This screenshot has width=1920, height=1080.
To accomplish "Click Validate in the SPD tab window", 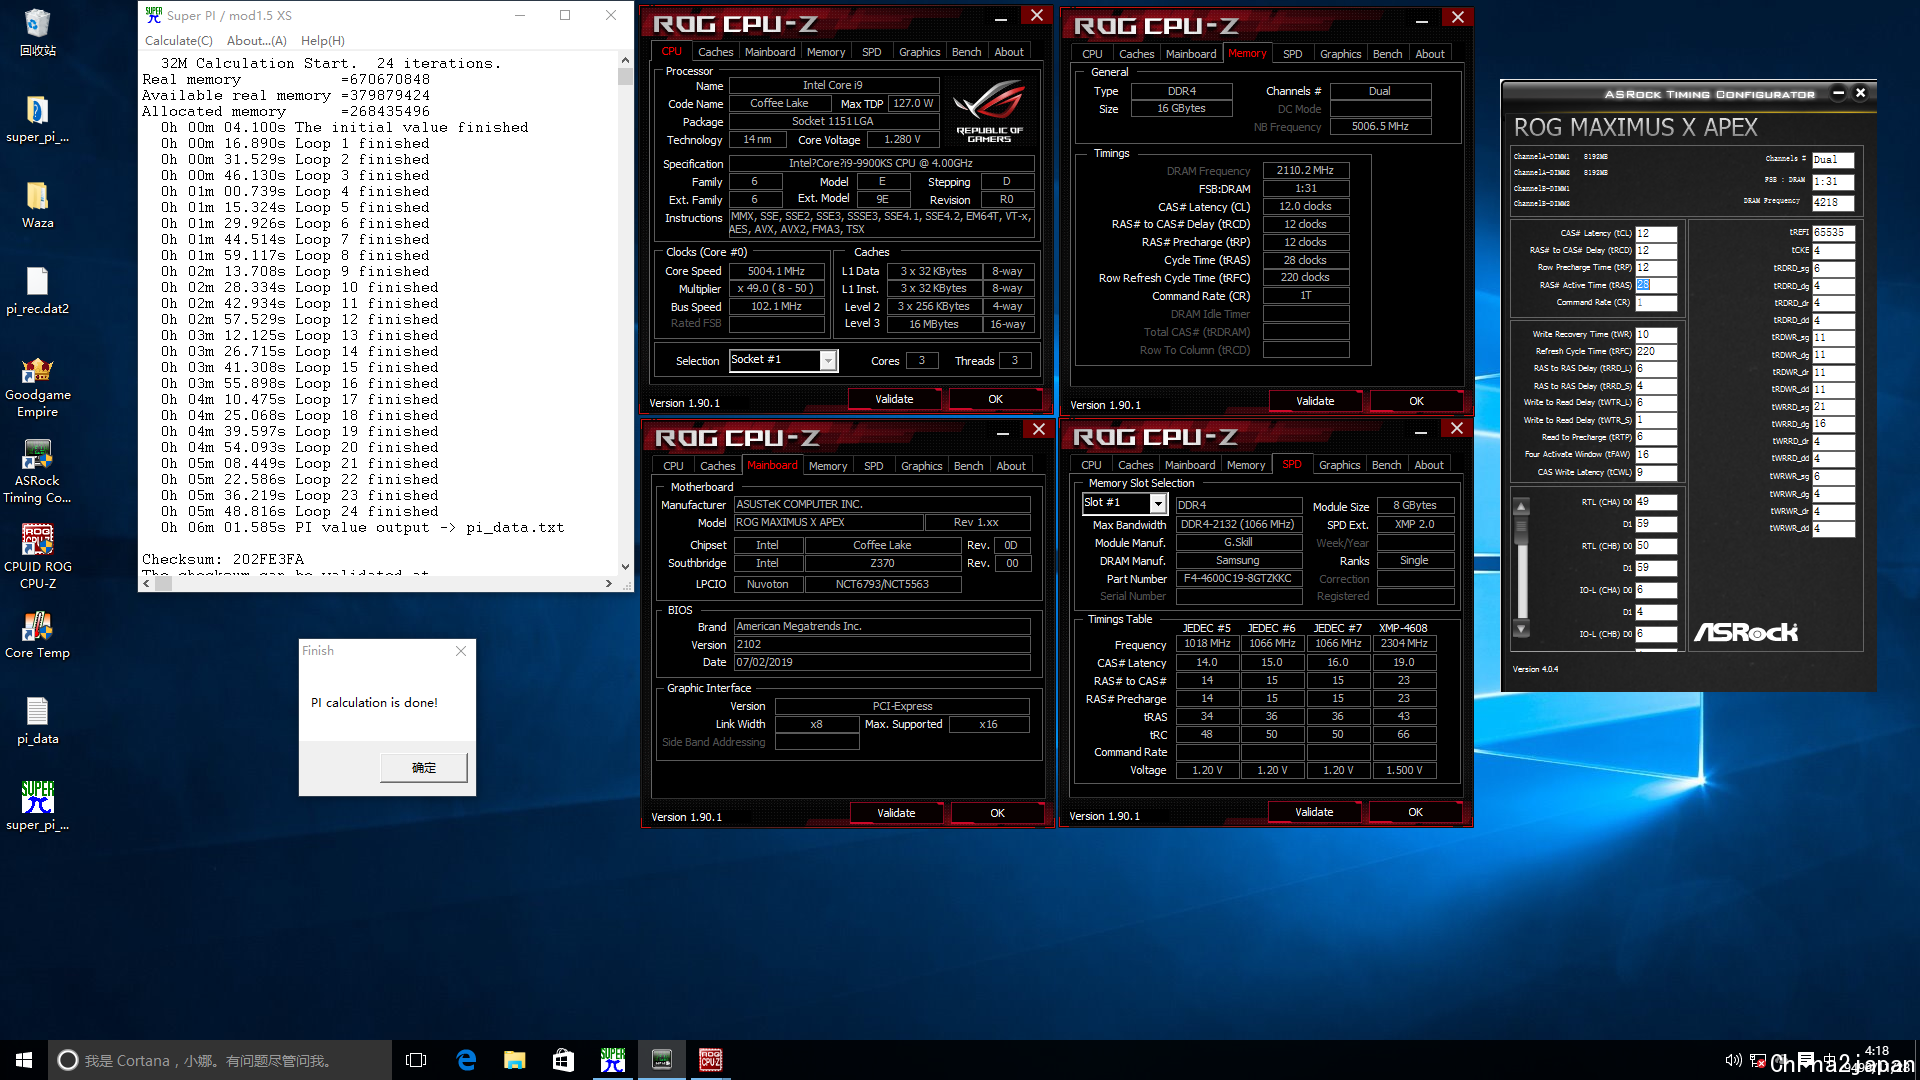I will coord(1314,812).
